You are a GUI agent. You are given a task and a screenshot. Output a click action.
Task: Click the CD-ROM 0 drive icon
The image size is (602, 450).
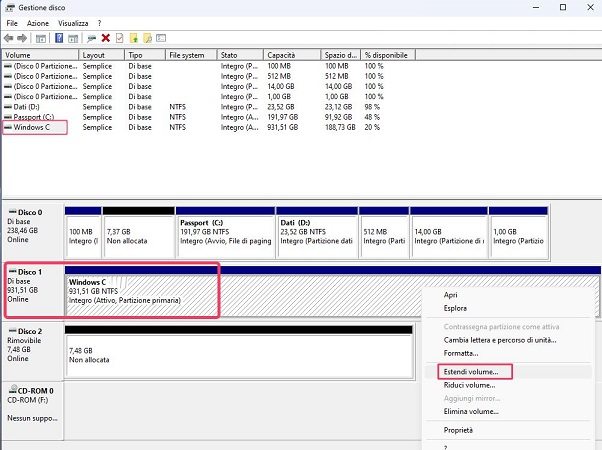click(12, 389)
